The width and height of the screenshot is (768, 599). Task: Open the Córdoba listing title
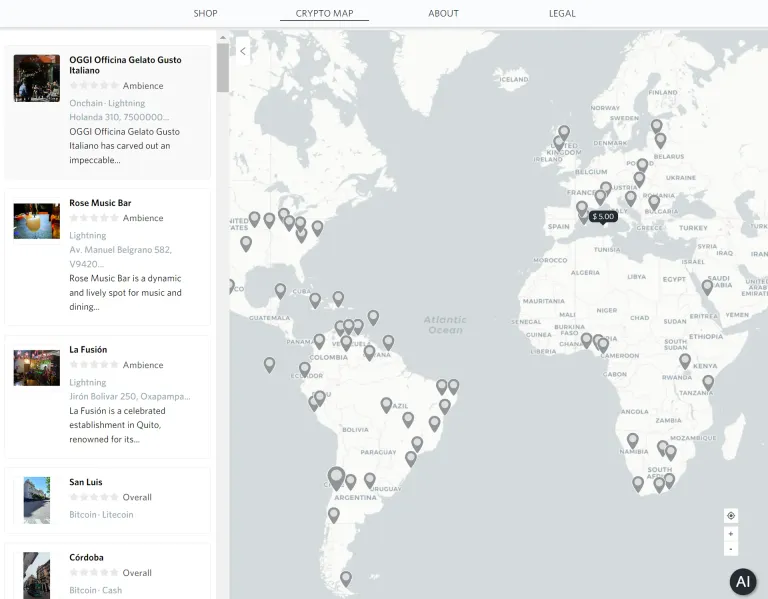86,557
